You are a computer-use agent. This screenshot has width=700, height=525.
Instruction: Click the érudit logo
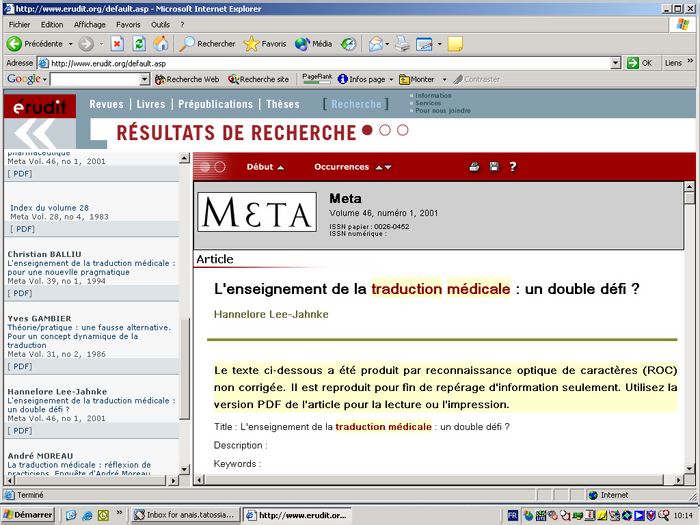[x=40, y=106]
